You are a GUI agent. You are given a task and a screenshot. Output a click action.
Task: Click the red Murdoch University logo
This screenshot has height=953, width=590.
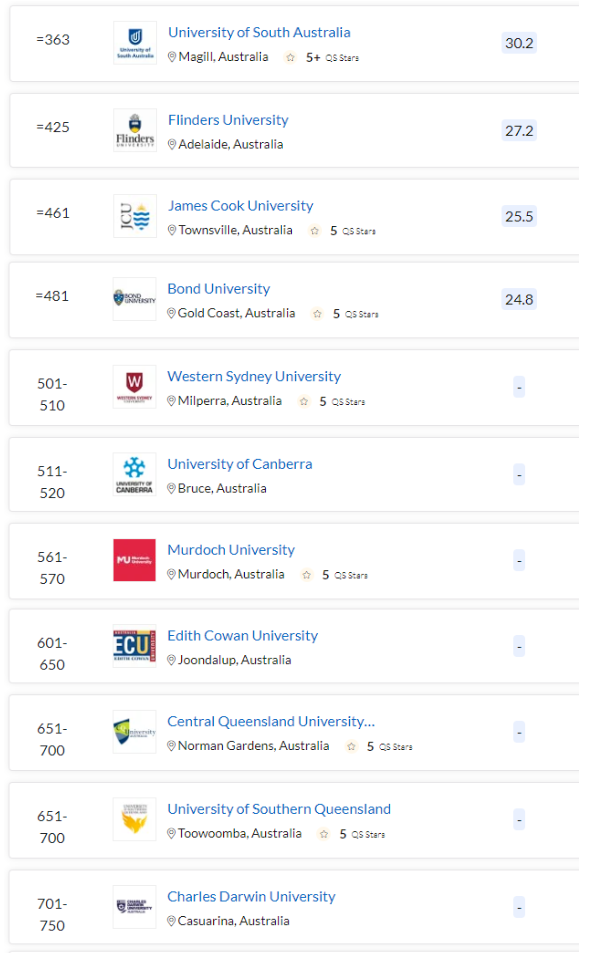134,560
